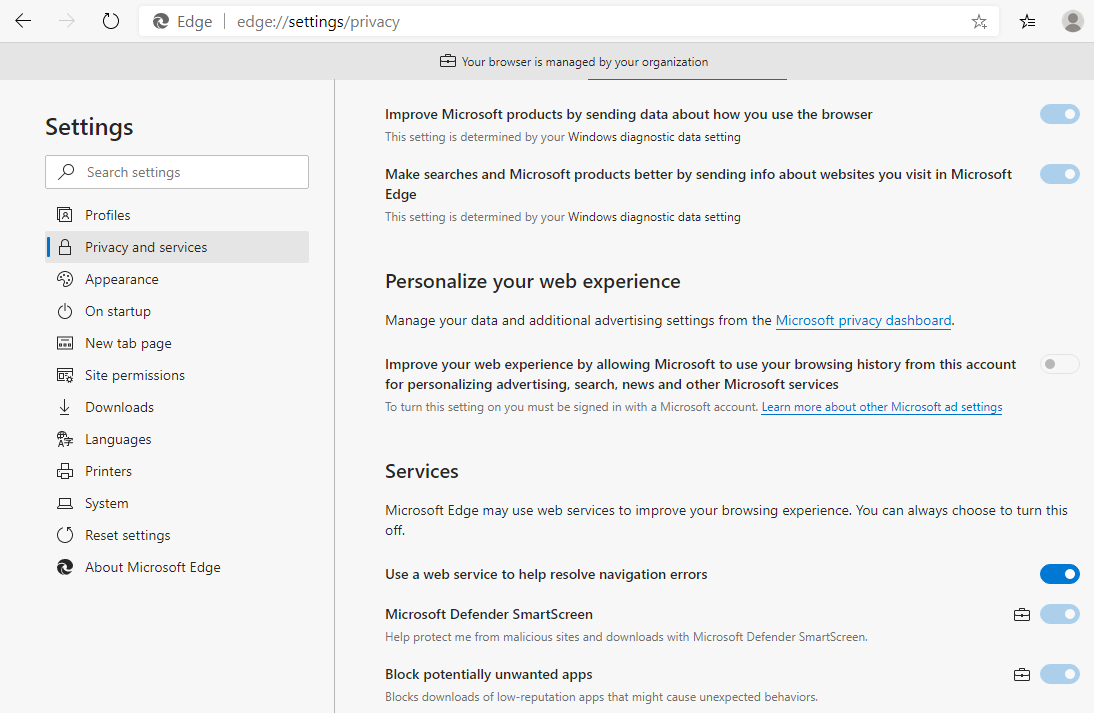
Task: Click the Printers icon
Action: tap(65, 472)
